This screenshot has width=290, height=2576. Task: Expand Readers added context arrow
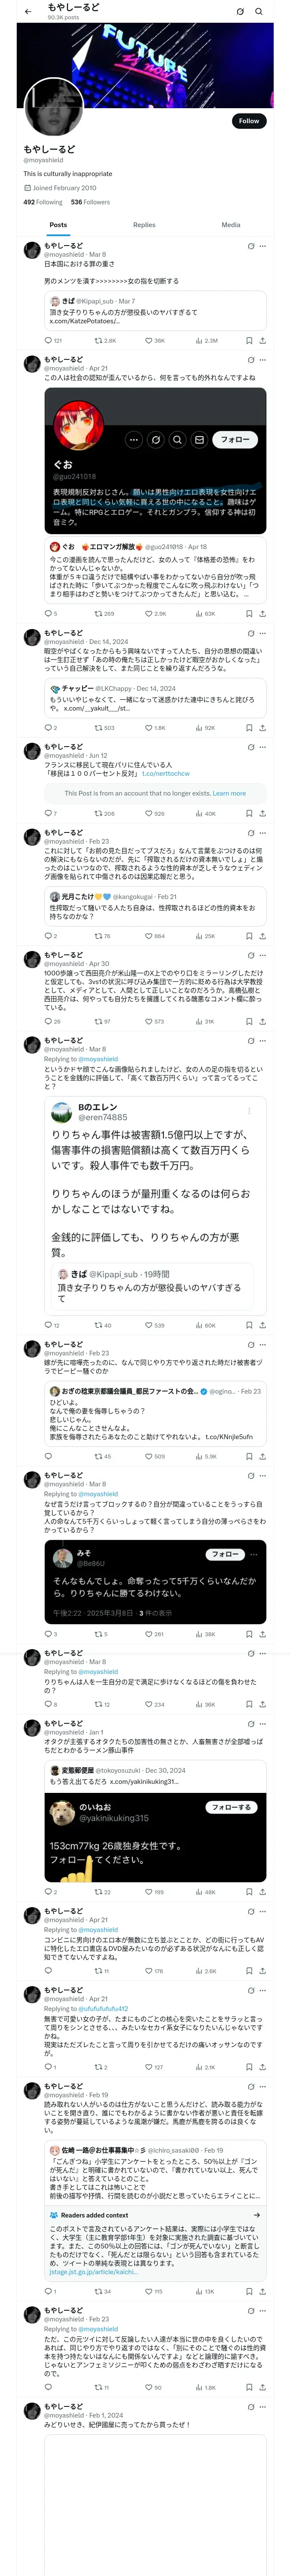[x=257, y=2215]
